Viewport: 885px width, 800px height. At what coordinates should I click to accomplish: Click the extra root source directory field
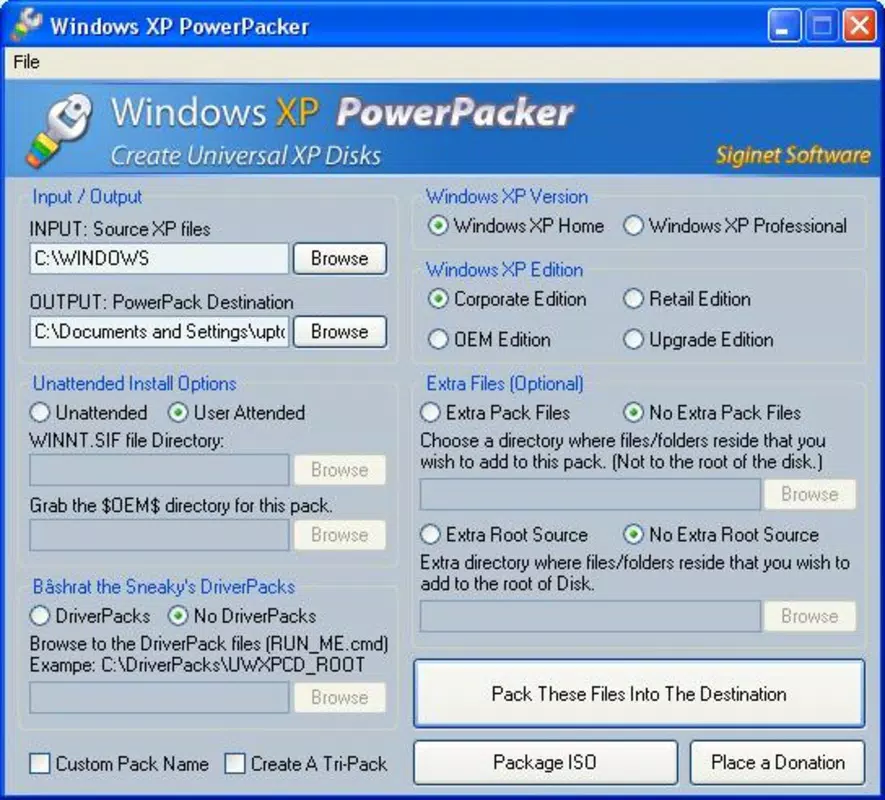point(590,617)
